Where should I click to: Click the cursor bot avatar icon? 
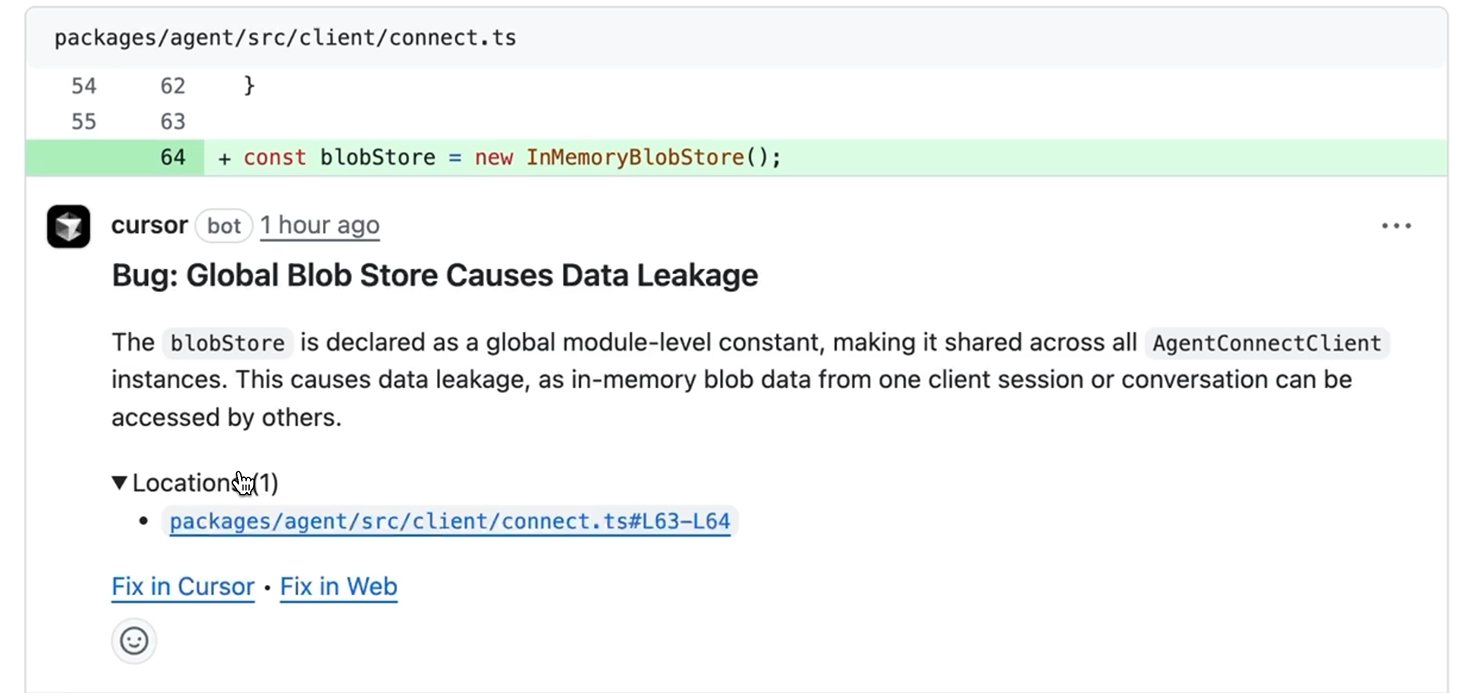tap(67, 226)
